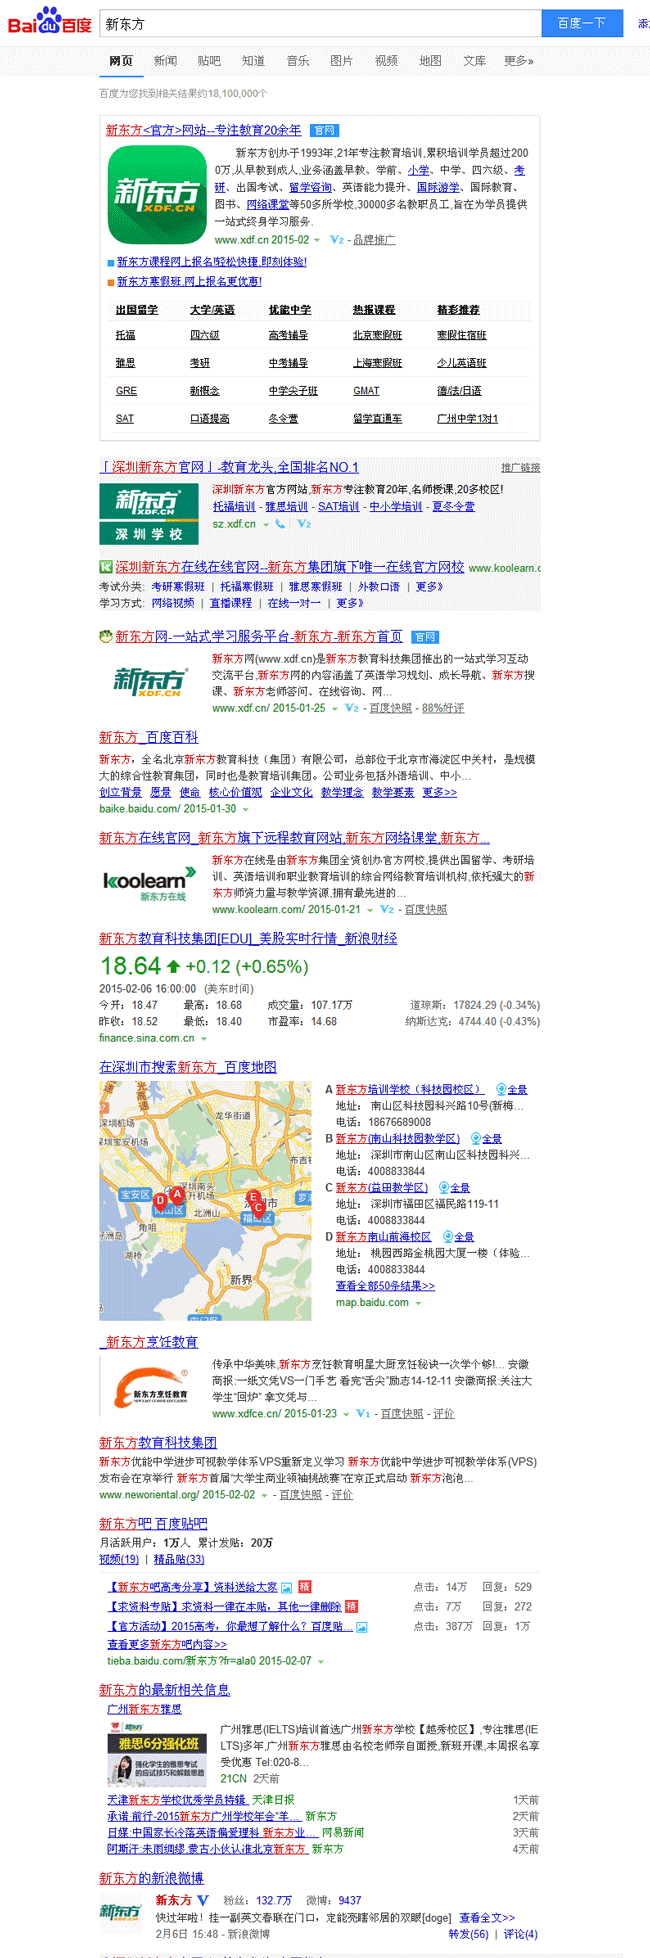Click image icon after 资料送给大家
The image size is (650, 1958).
coord(287,1587)
